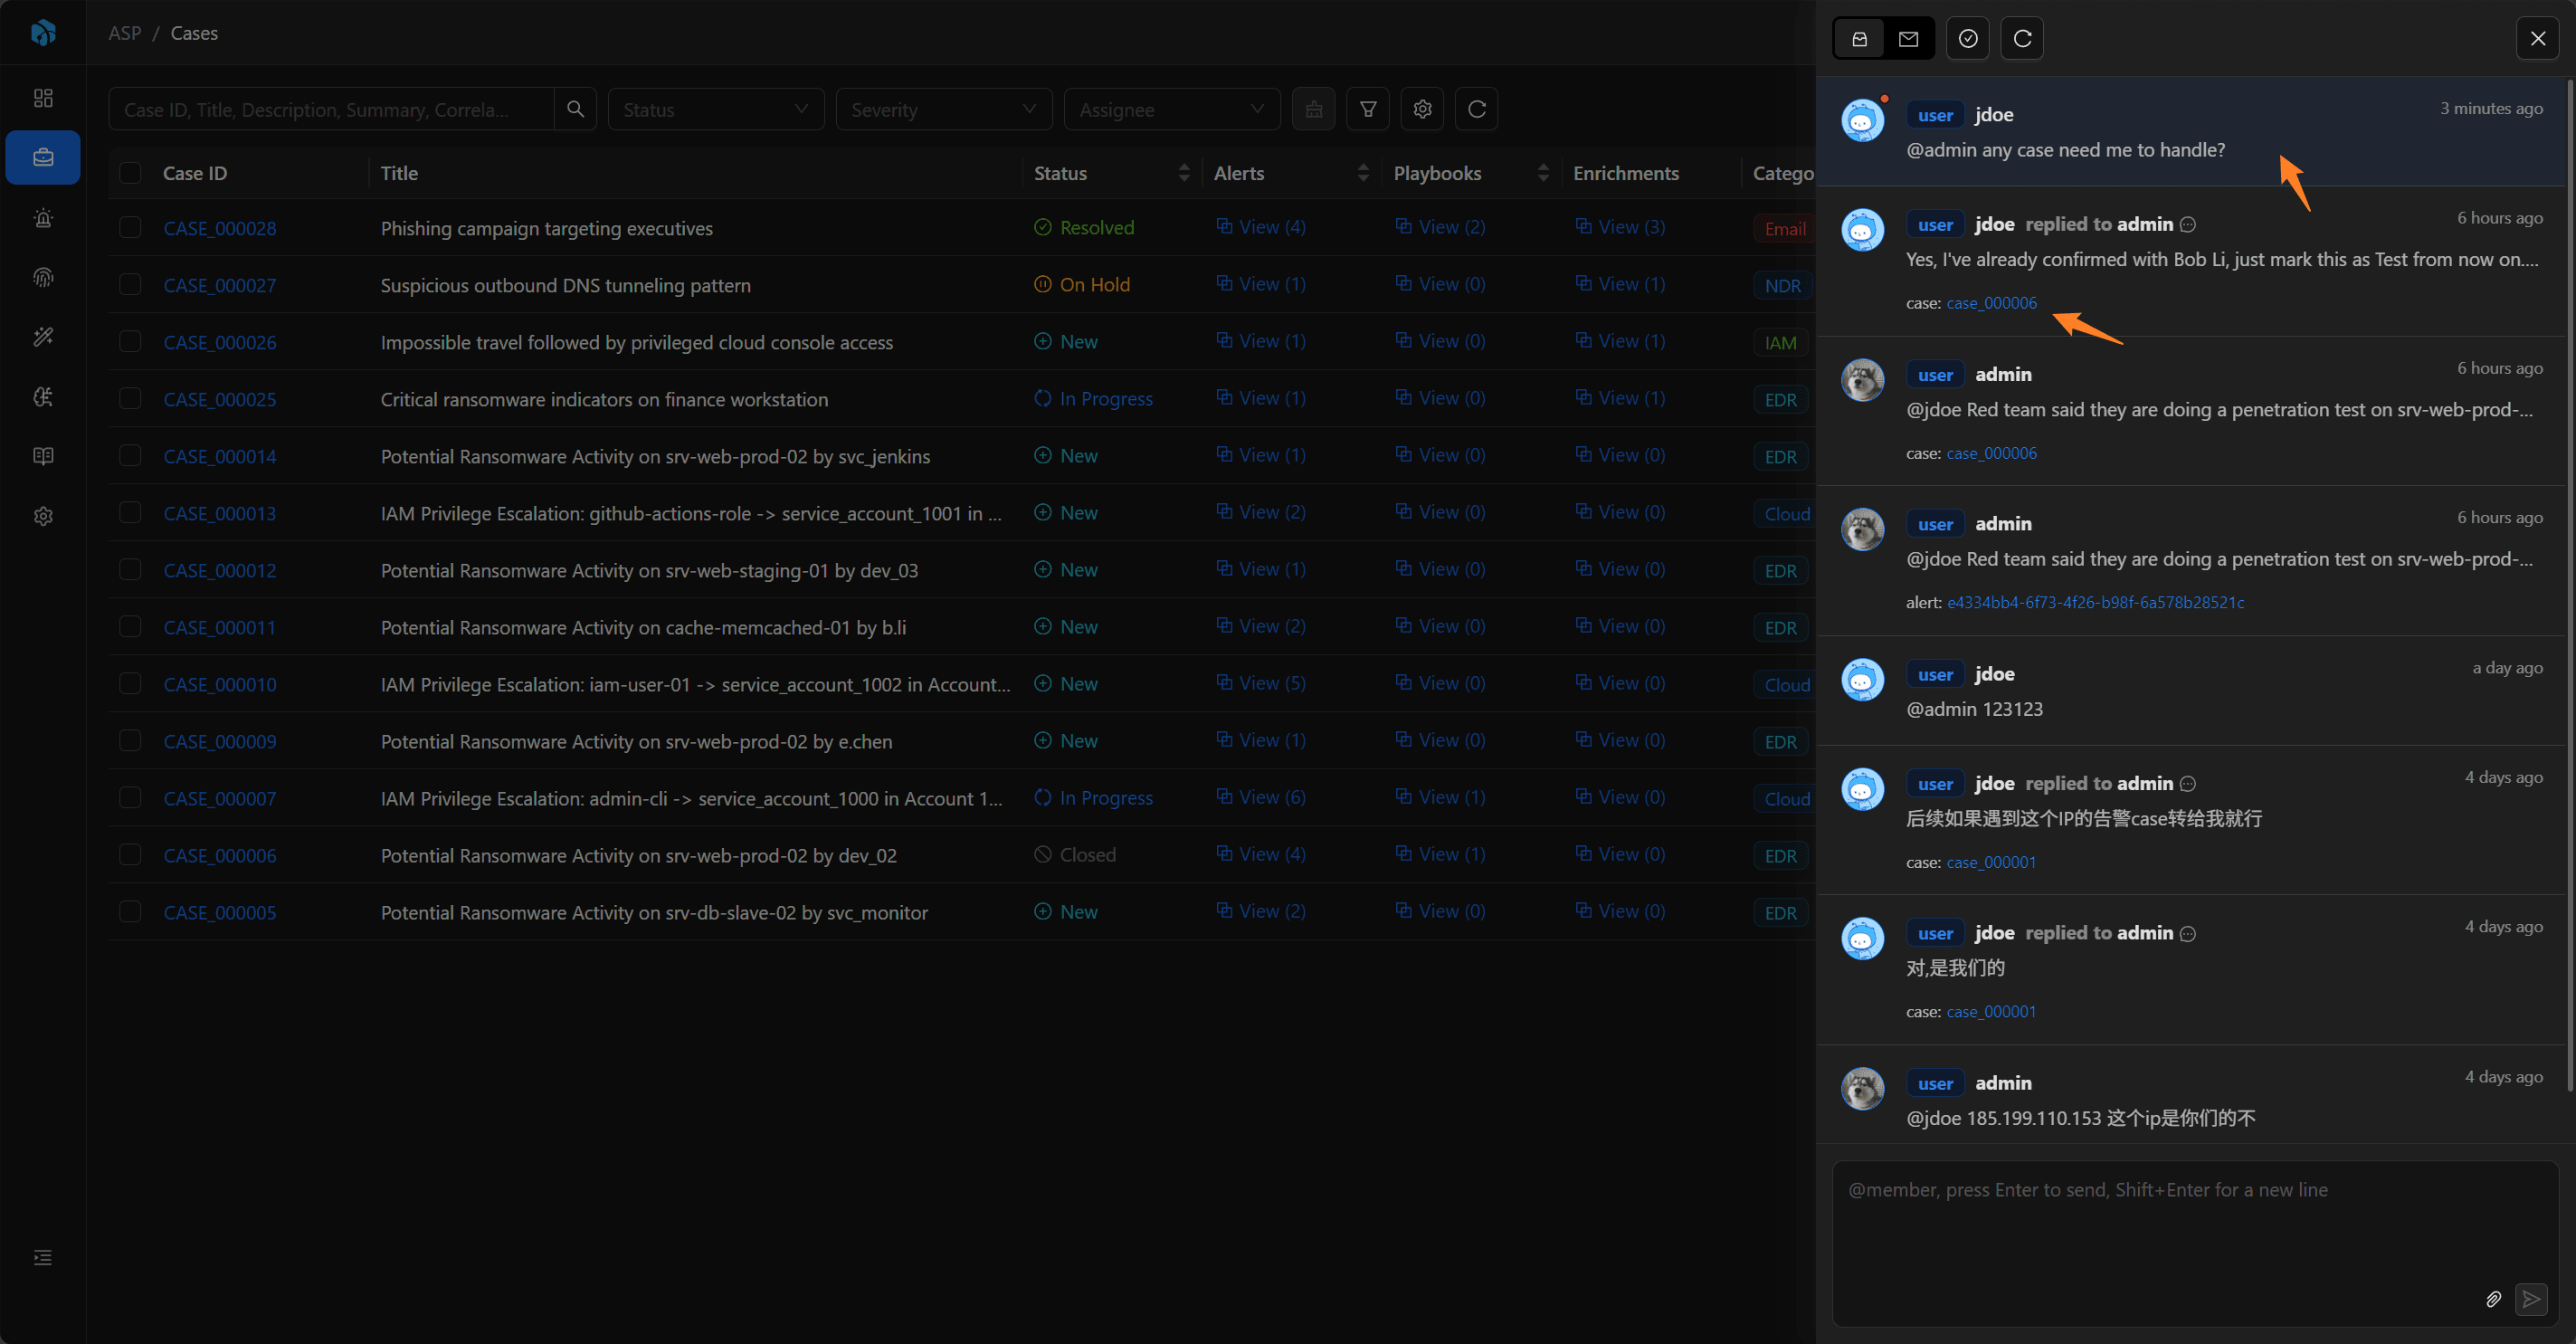Screen dimensions: 2576x1344
Task: Click the case search input field
Action: tap(331, 109)
